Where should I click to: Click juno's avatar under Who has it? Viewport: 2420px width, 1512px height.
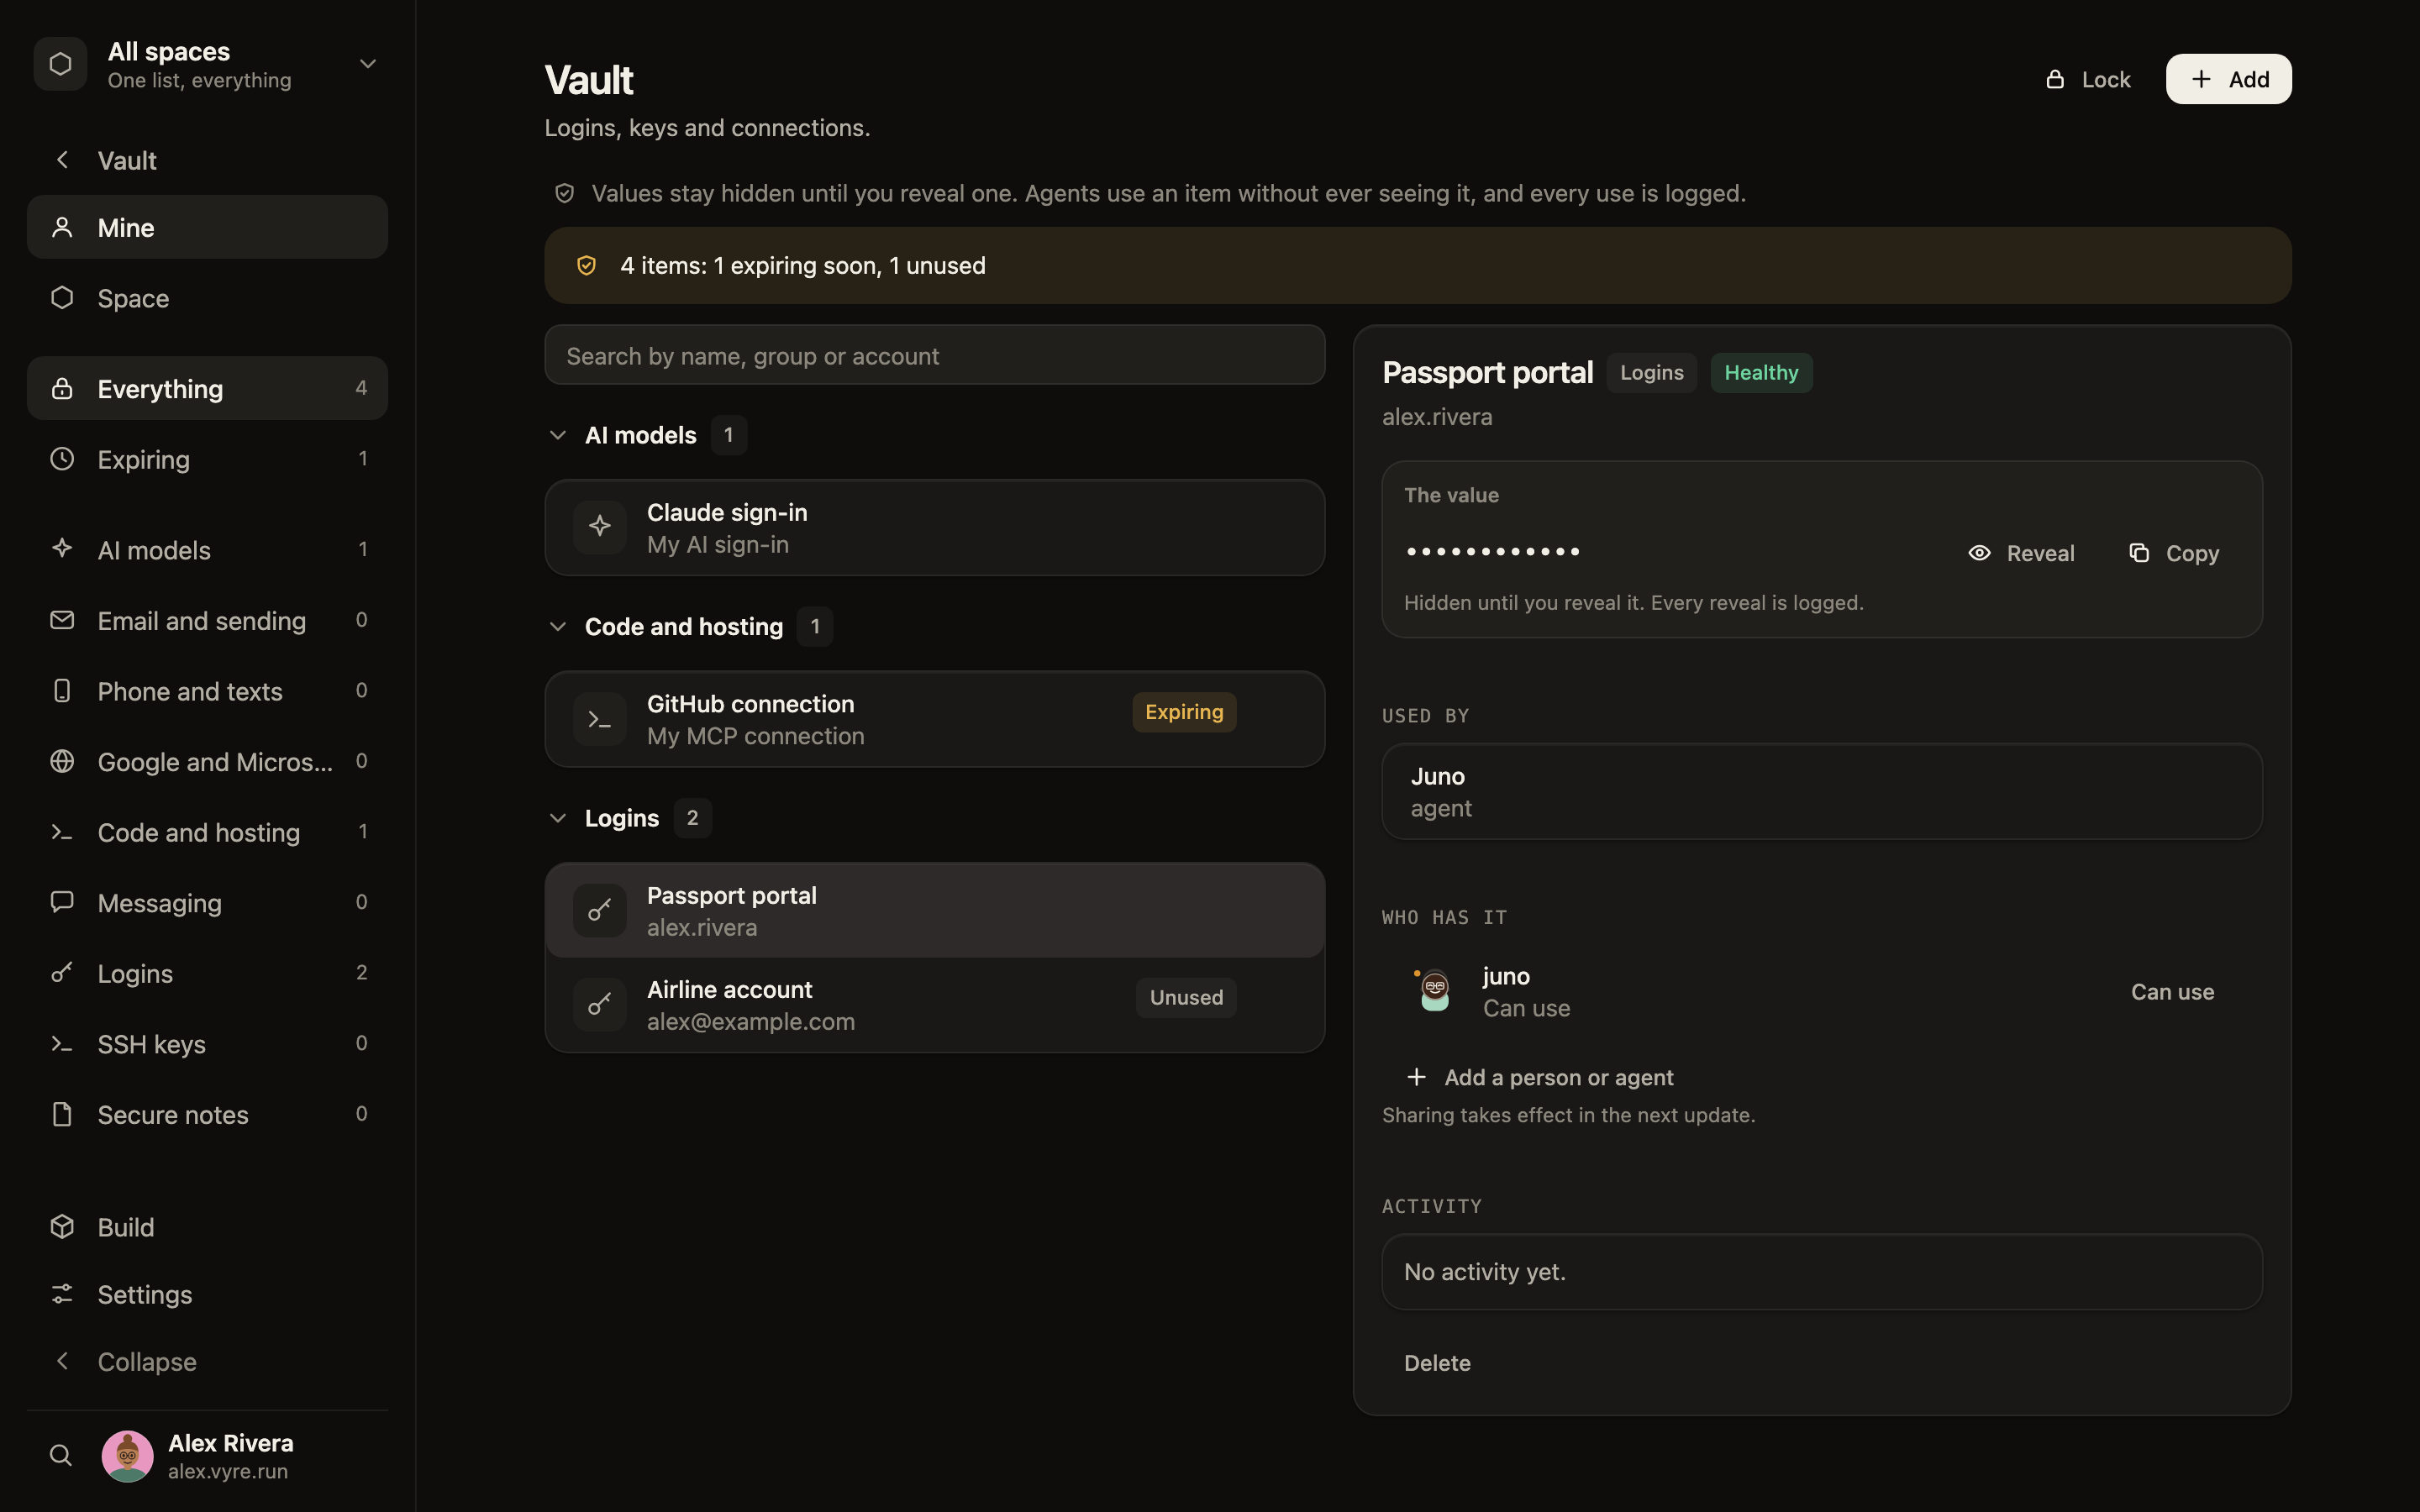click(1435, 991)
